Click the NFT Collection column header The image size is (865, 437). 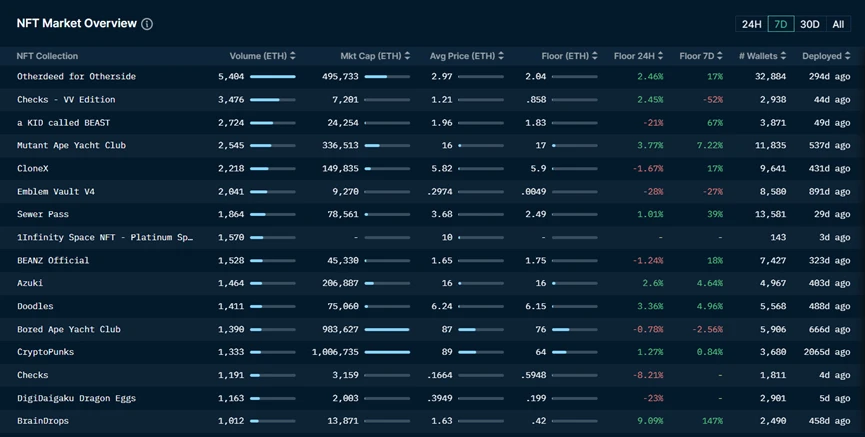tap(47, 56)
